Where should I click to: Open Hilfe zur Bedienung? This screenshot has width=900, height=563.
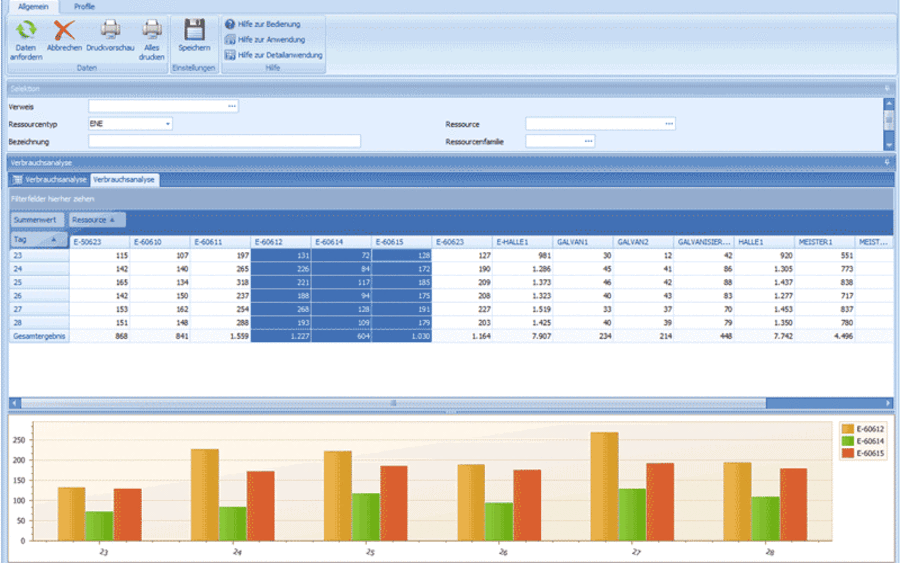pyautogui.click(x=263, y=24)
